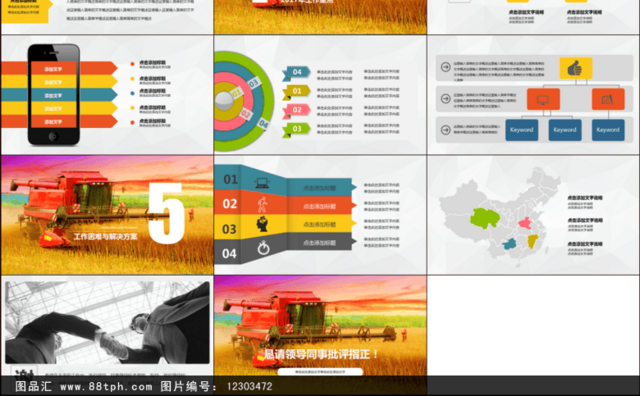Click the teal 04 ribbon label
The width and height of the screenshot is (640, 396).
[x=296, y=73]
